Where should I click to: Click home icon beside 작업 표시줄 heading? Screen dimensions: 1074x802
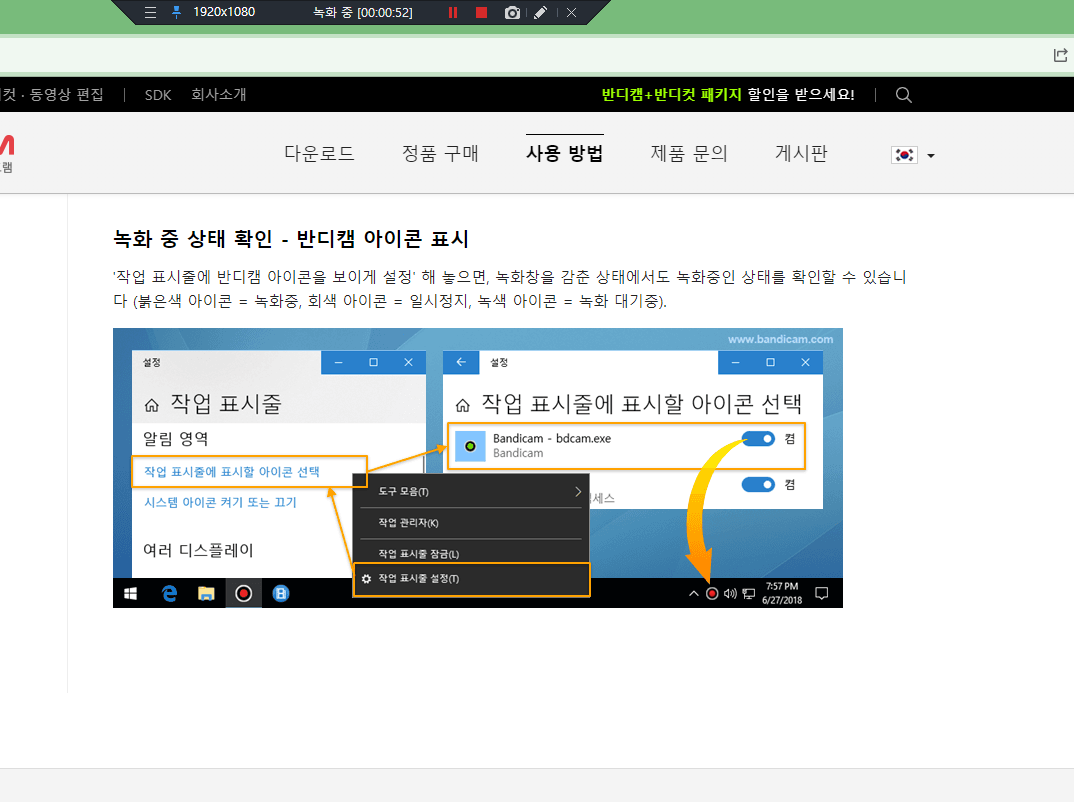[151, 405]
